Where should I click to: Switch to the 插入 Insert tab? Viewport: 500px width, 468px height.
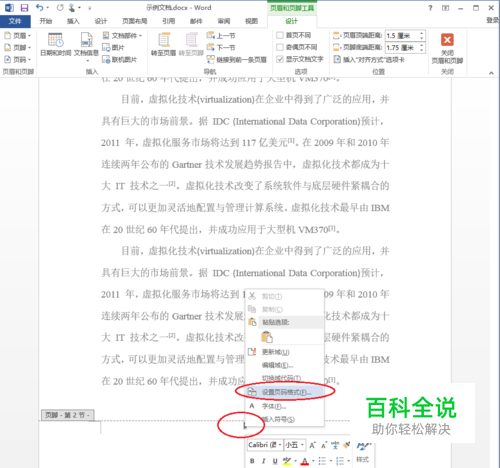point(73,21)
